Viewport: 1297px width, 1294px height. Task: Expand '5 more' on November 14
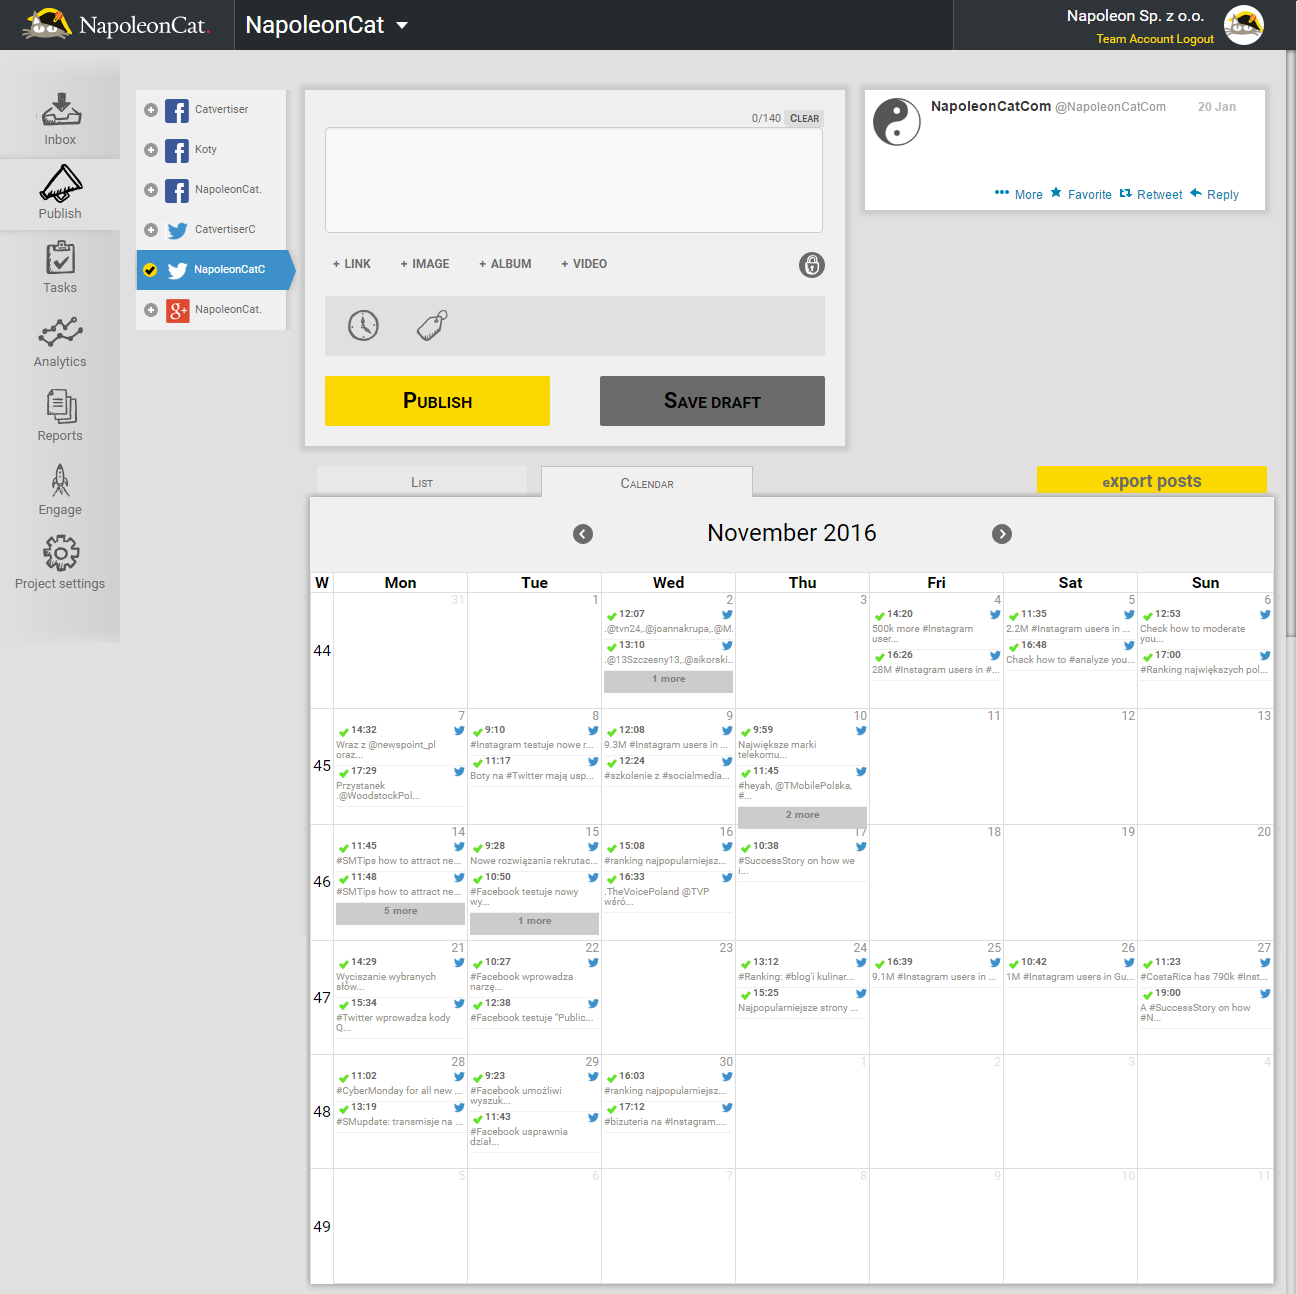pyautogui.click(x=400, y=912)
